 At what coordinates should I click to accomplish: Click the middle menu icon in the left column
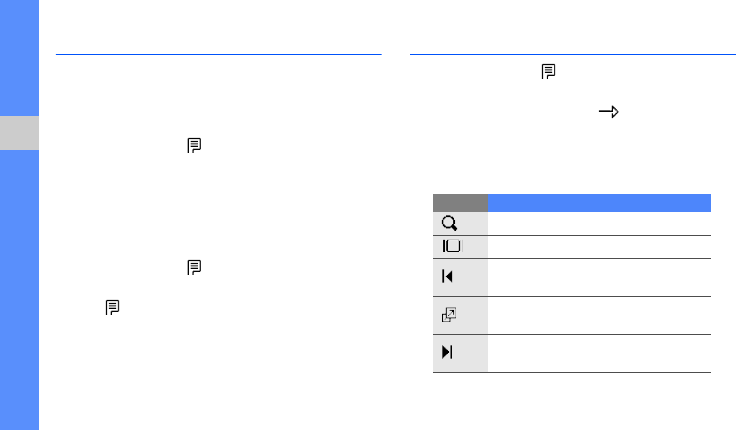193,267
